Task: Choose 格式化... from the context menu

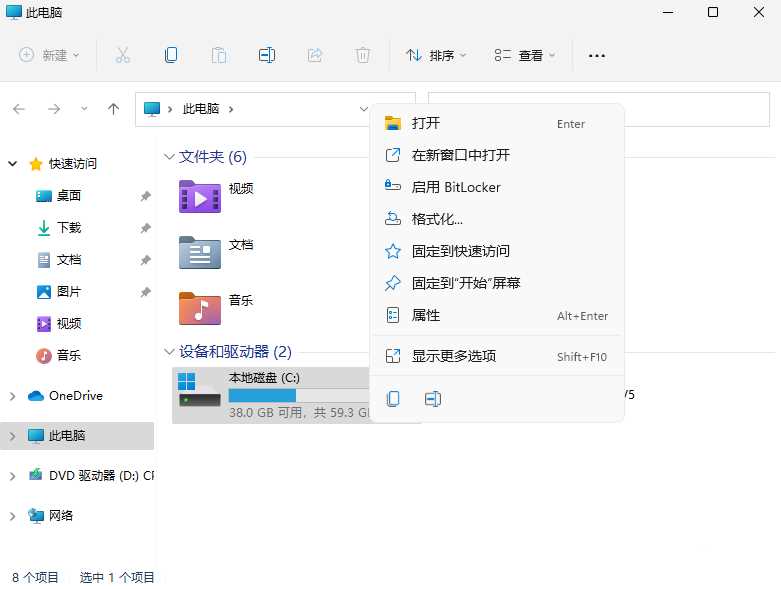Action: point(498,219)
